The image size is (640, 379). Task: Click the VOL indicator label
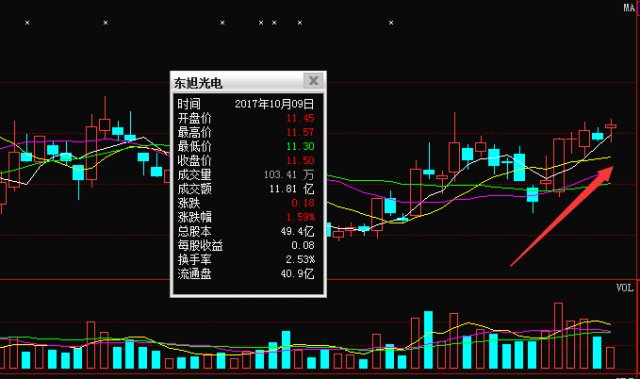624,288
